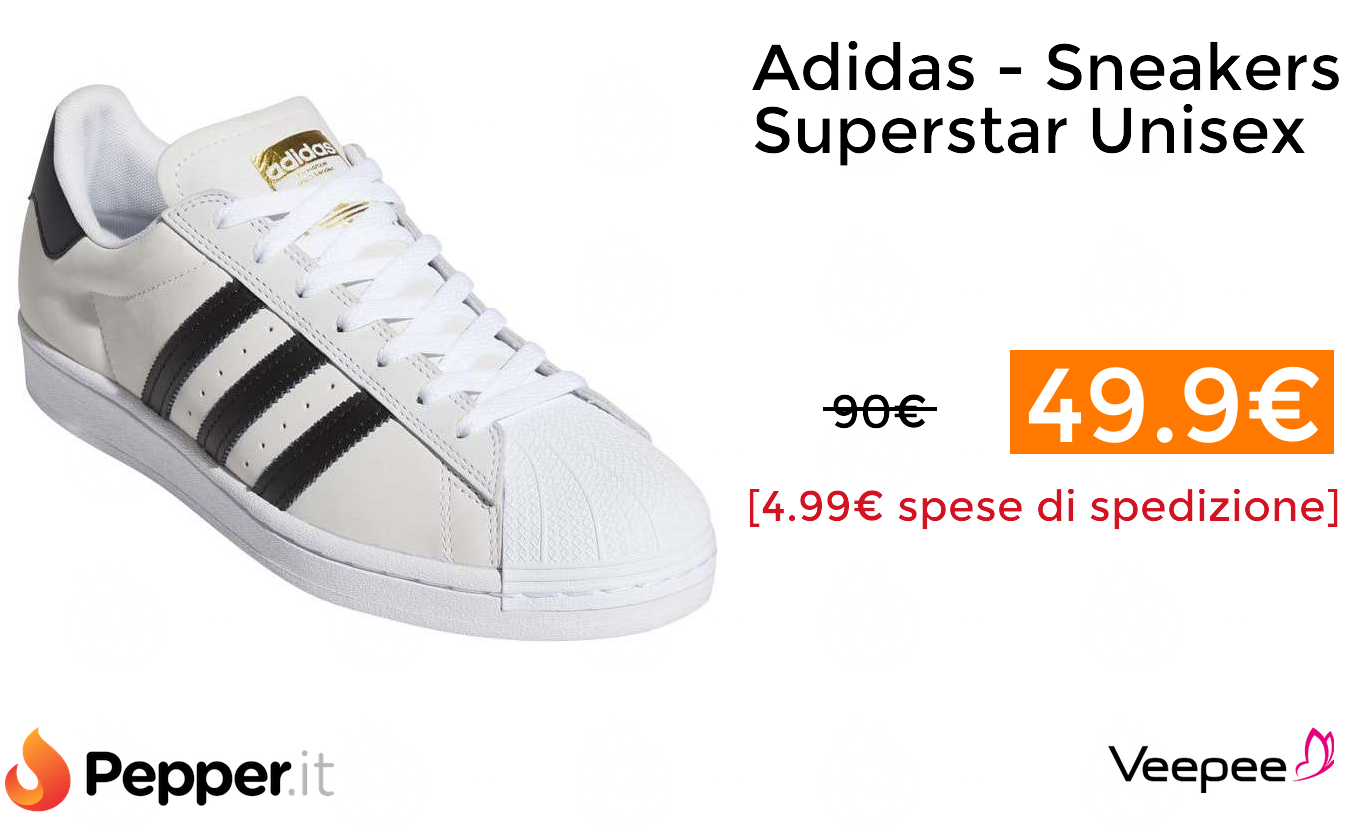
Task: Select the word "Sneakers" in the heading
Action: click(1193, 68)
